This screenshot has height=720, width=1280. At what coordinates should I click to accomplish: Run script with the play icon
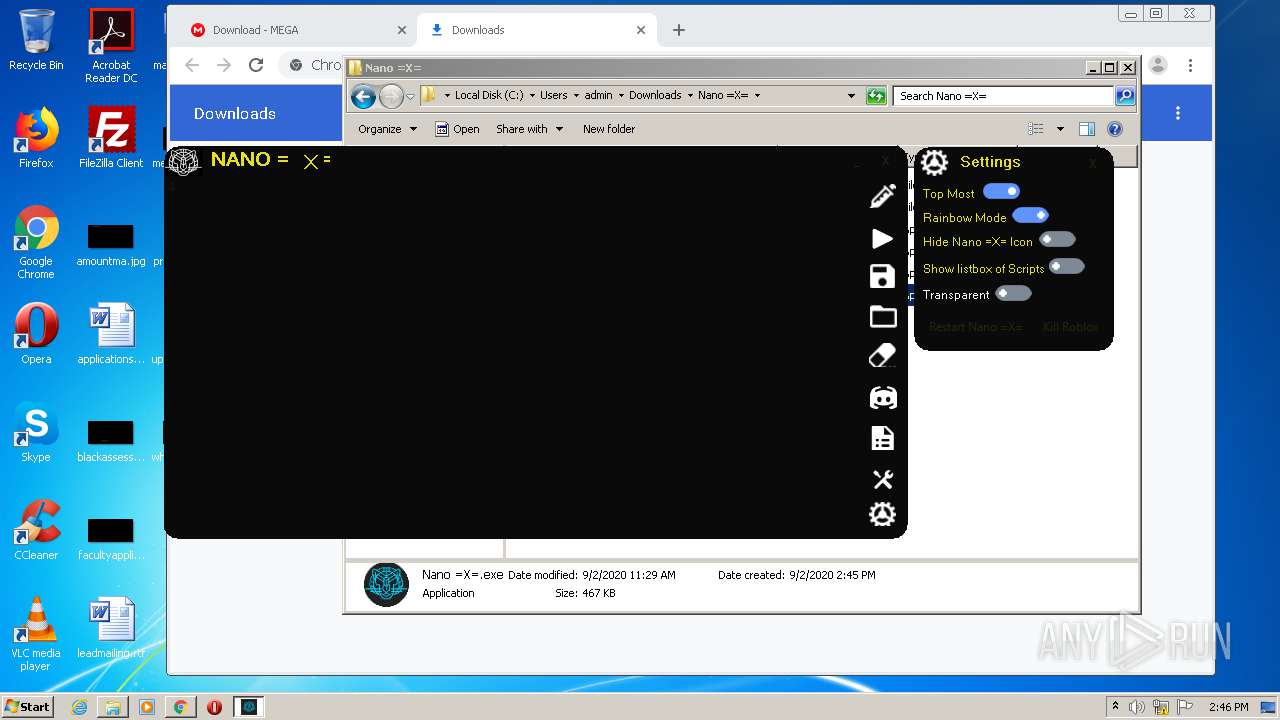(882, 238)
